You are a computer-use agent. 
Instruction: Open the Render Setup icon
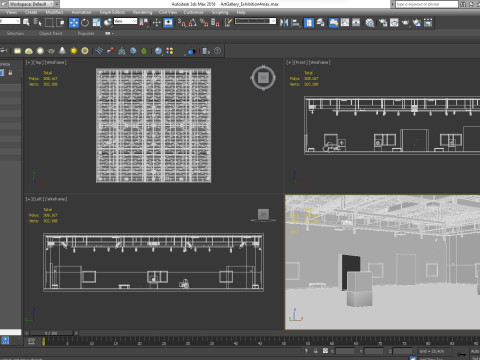pyautogui.click(x=383, y=22)
